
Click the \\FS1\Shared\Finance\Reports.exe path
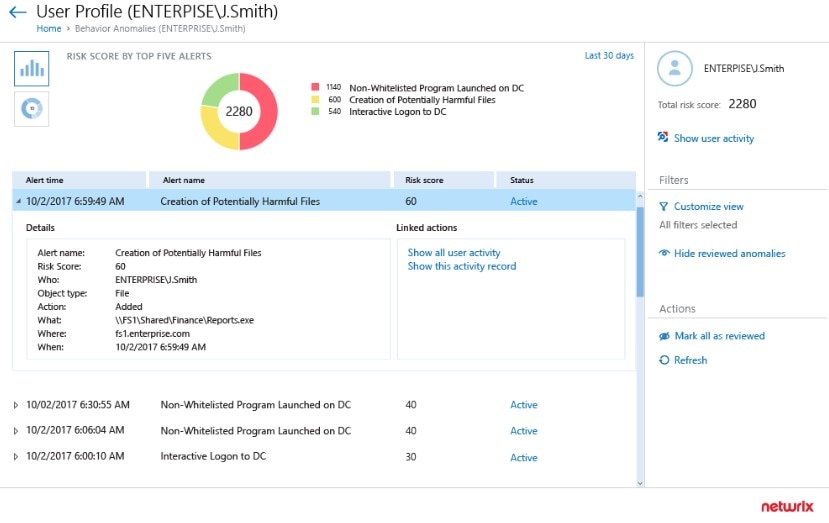[185, 320]
